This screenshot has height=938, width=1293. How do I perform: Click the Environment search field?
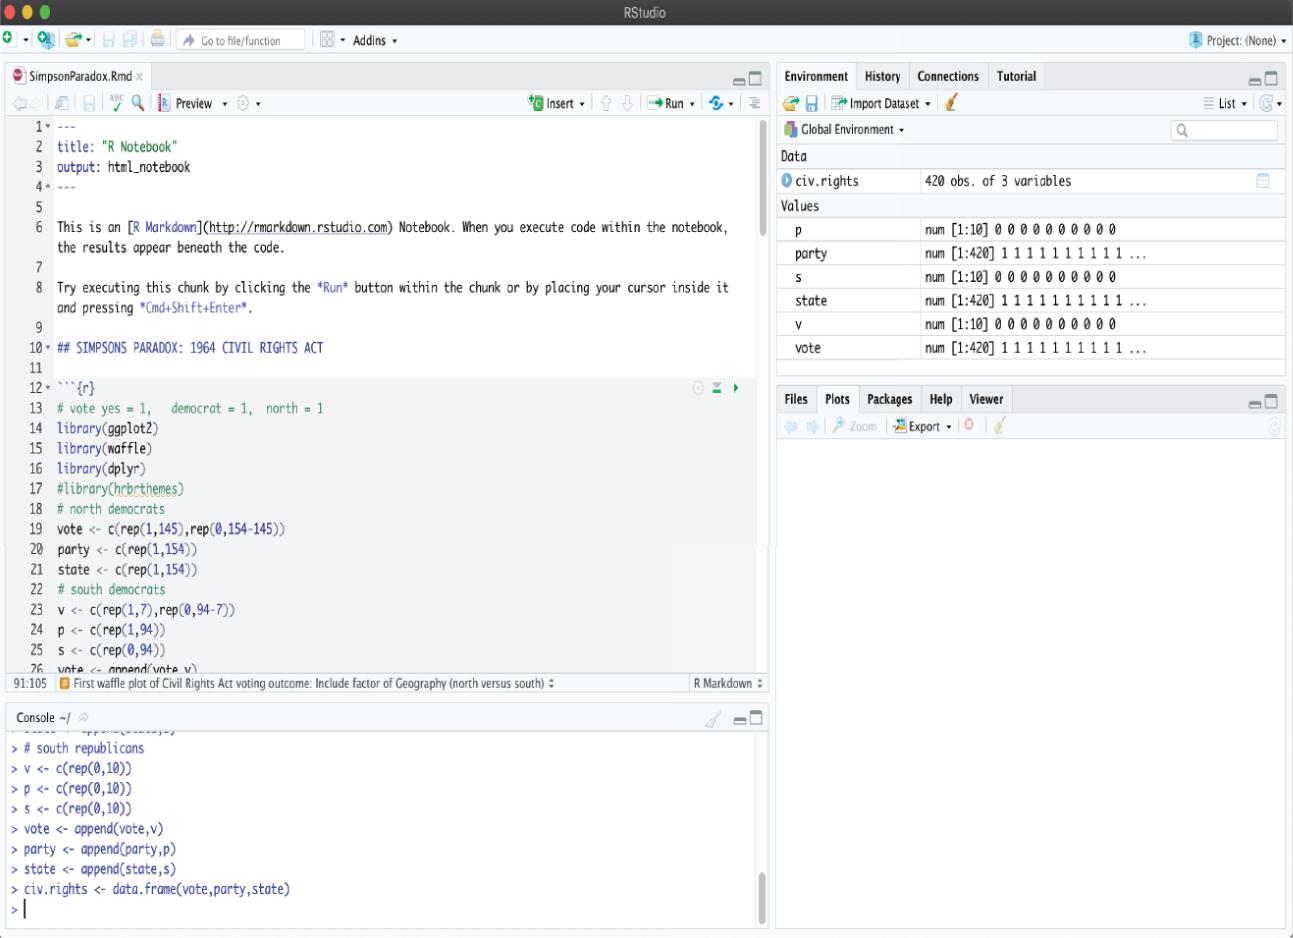click(x=1224, y=130)
